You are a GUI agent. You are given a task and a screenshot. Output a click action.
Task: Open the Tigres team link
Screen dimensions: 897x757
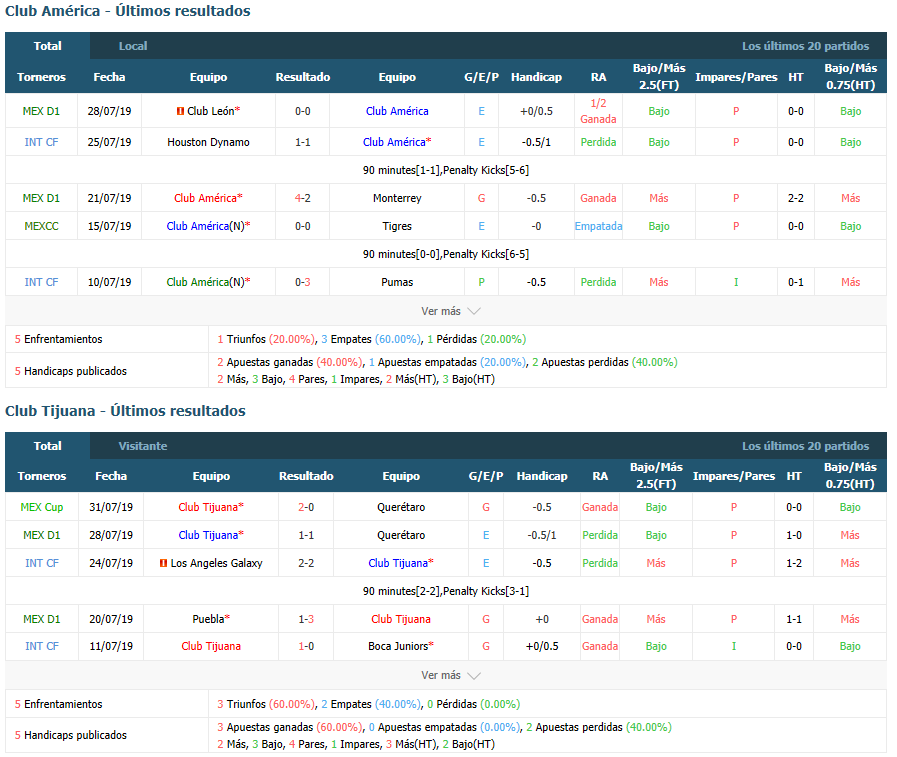397,226
